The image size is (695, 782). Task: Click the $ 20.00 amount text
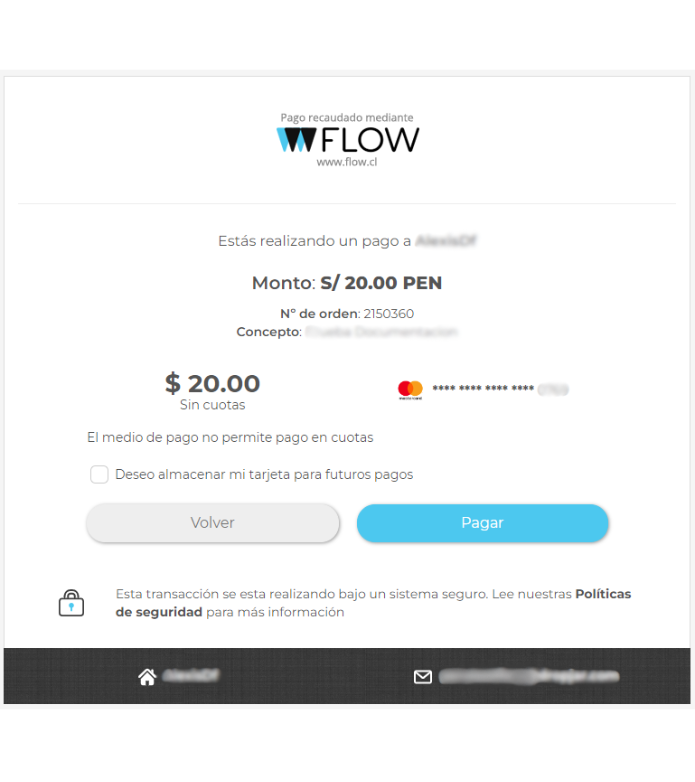pos(212,384)
